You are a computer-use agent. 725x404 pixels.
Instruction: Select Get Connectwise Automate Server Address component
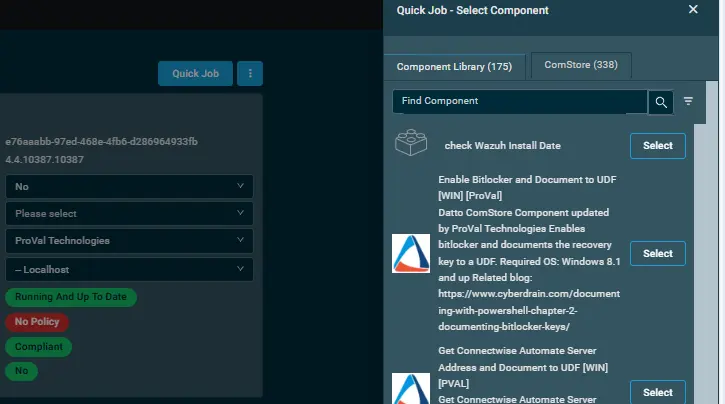[x=657, y=392]
